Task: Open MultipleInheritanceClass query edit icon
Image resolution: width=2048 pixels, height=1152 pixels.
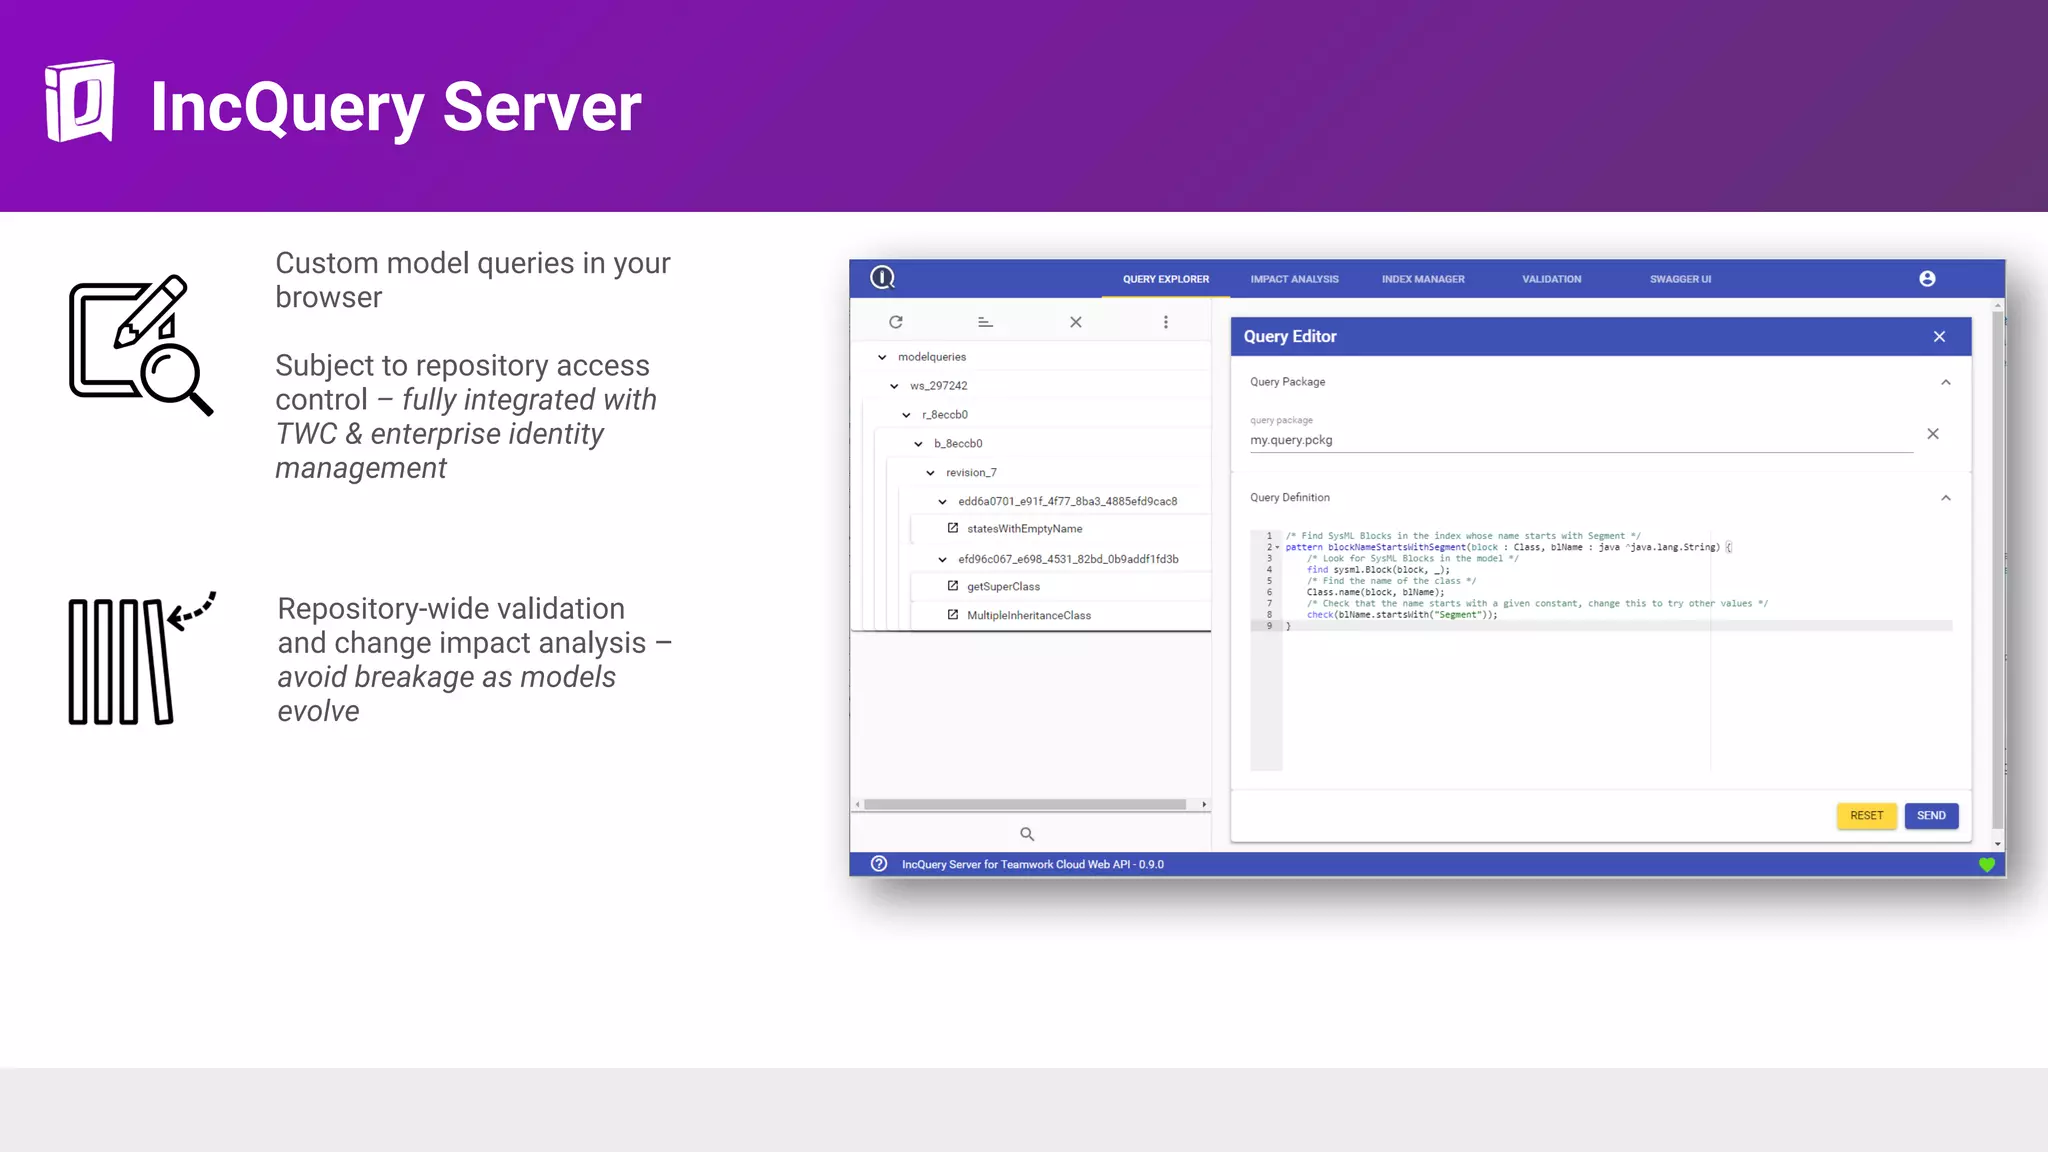Action: tap(953, 615)
